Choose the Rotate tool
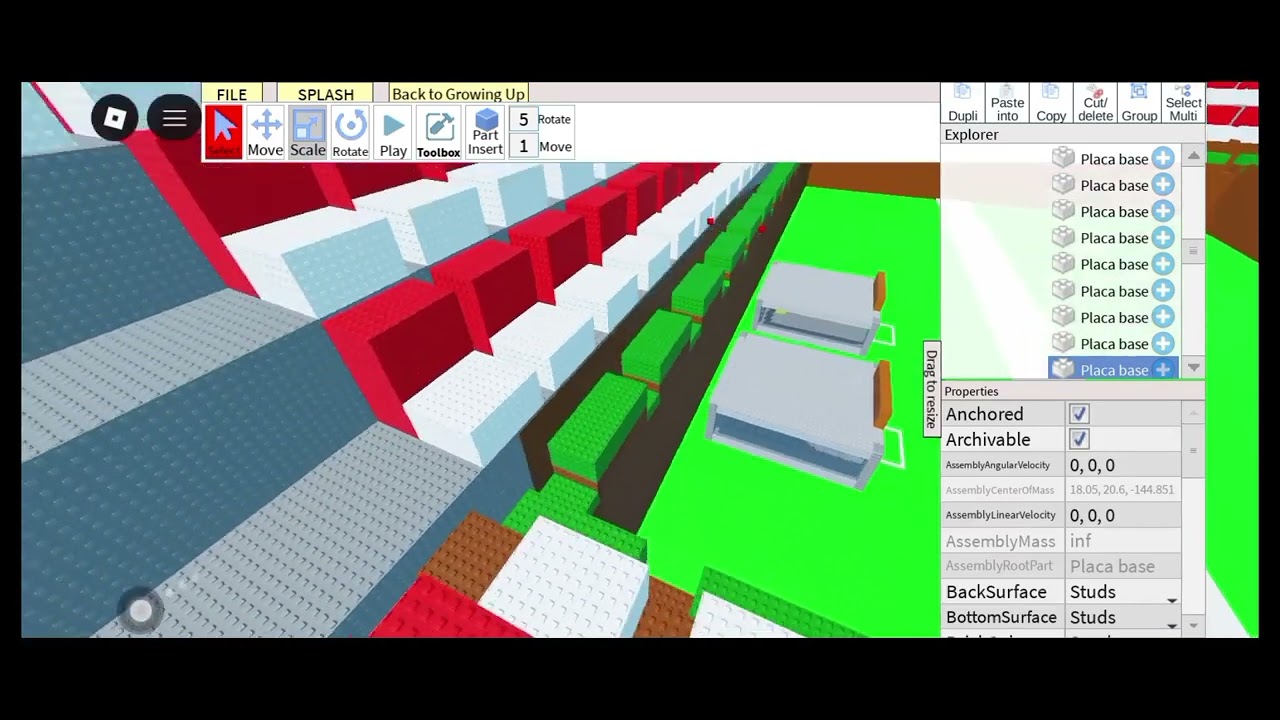Image resolution: width=1280 pixels, height=720 pixels. [350, 133]
